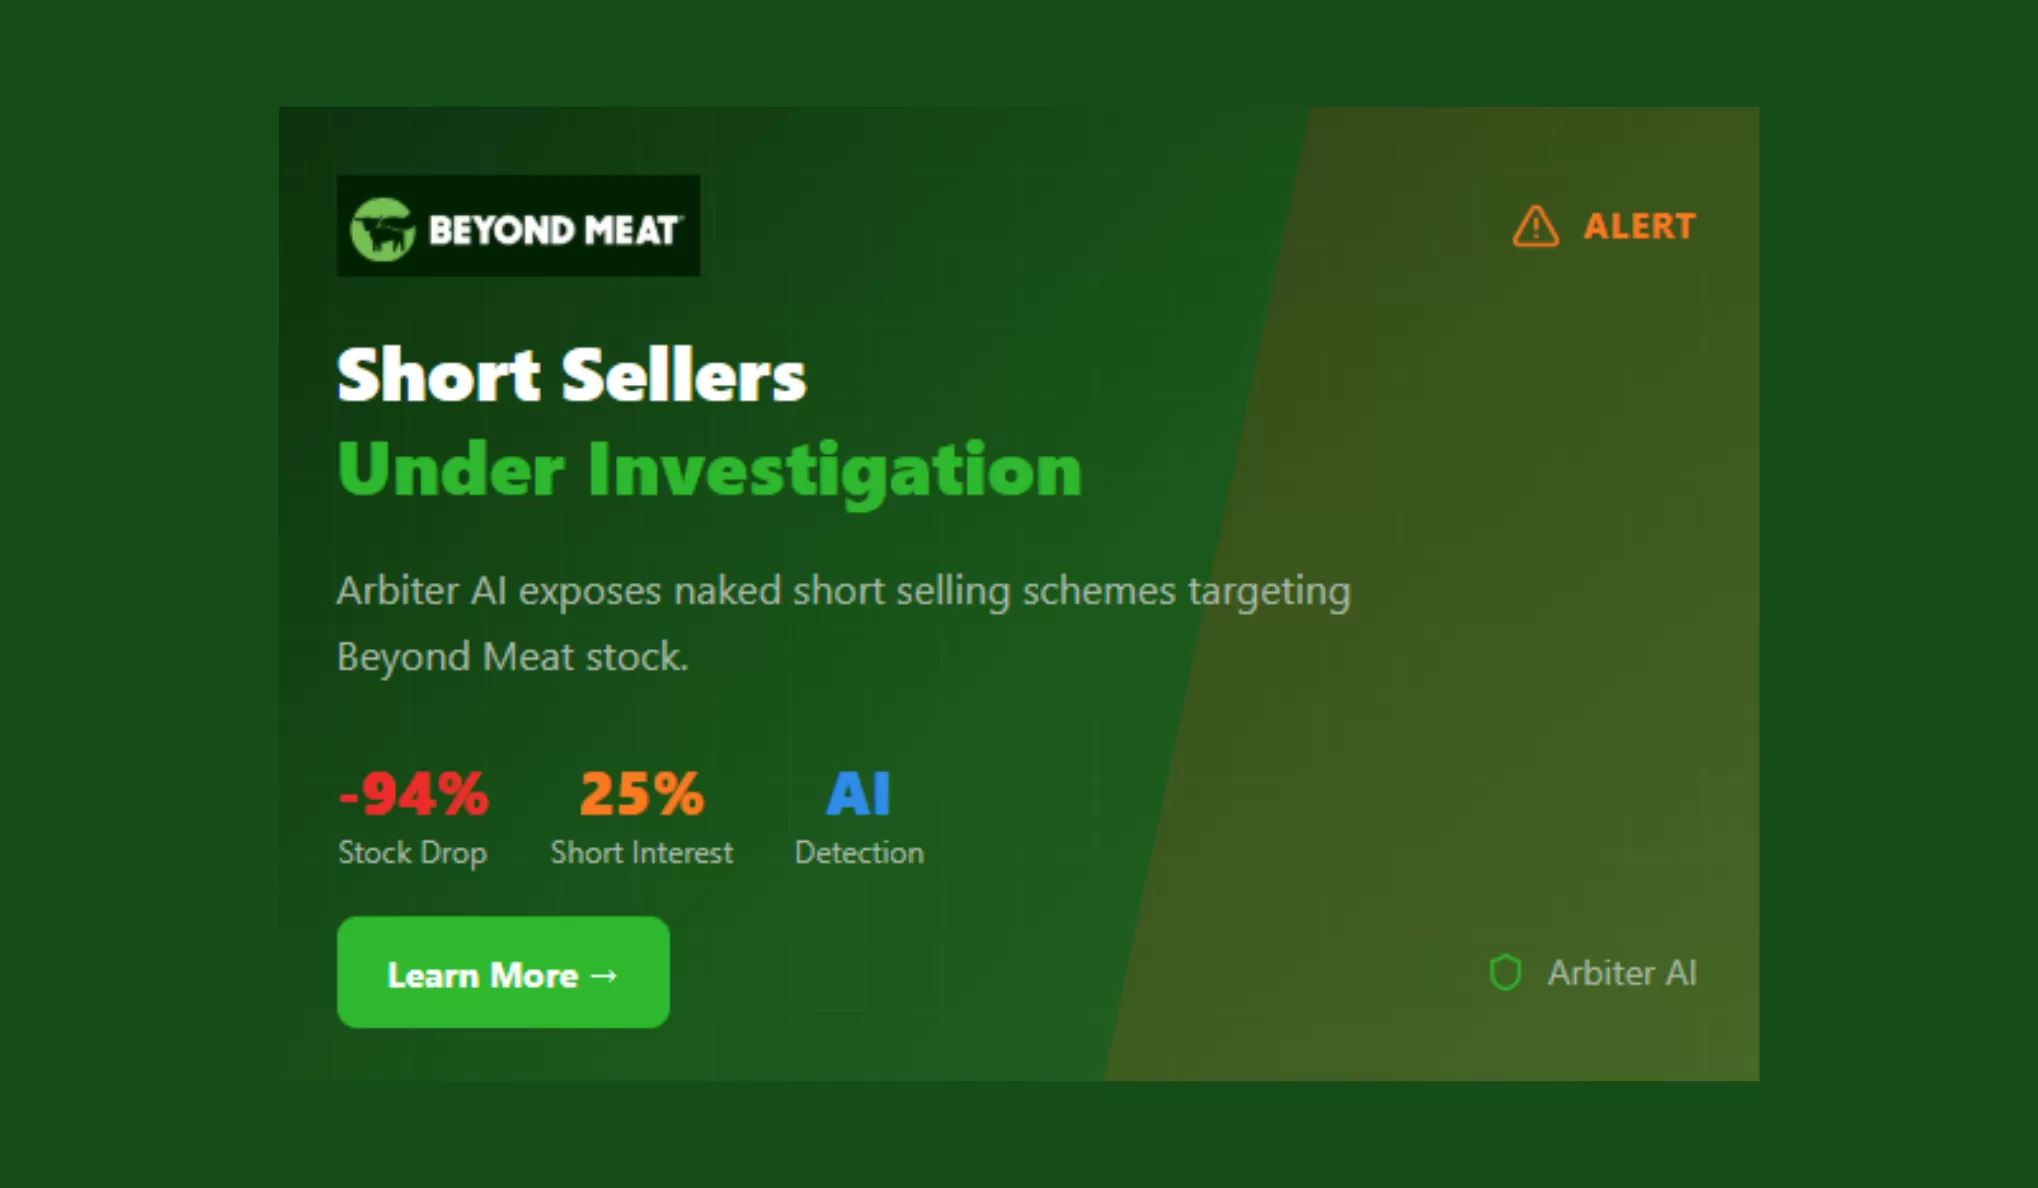Click the Detection label
Image resolution: width=2038 pixels, height=1188 pixels.
(858, 853)
